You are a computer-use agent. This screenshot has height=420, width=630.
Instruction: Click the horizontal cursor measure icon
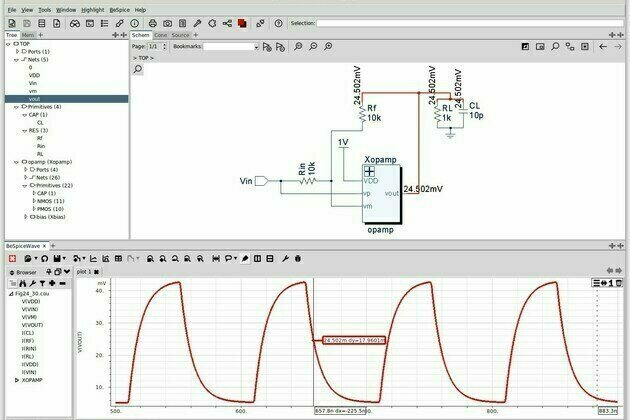pos(216,258)
